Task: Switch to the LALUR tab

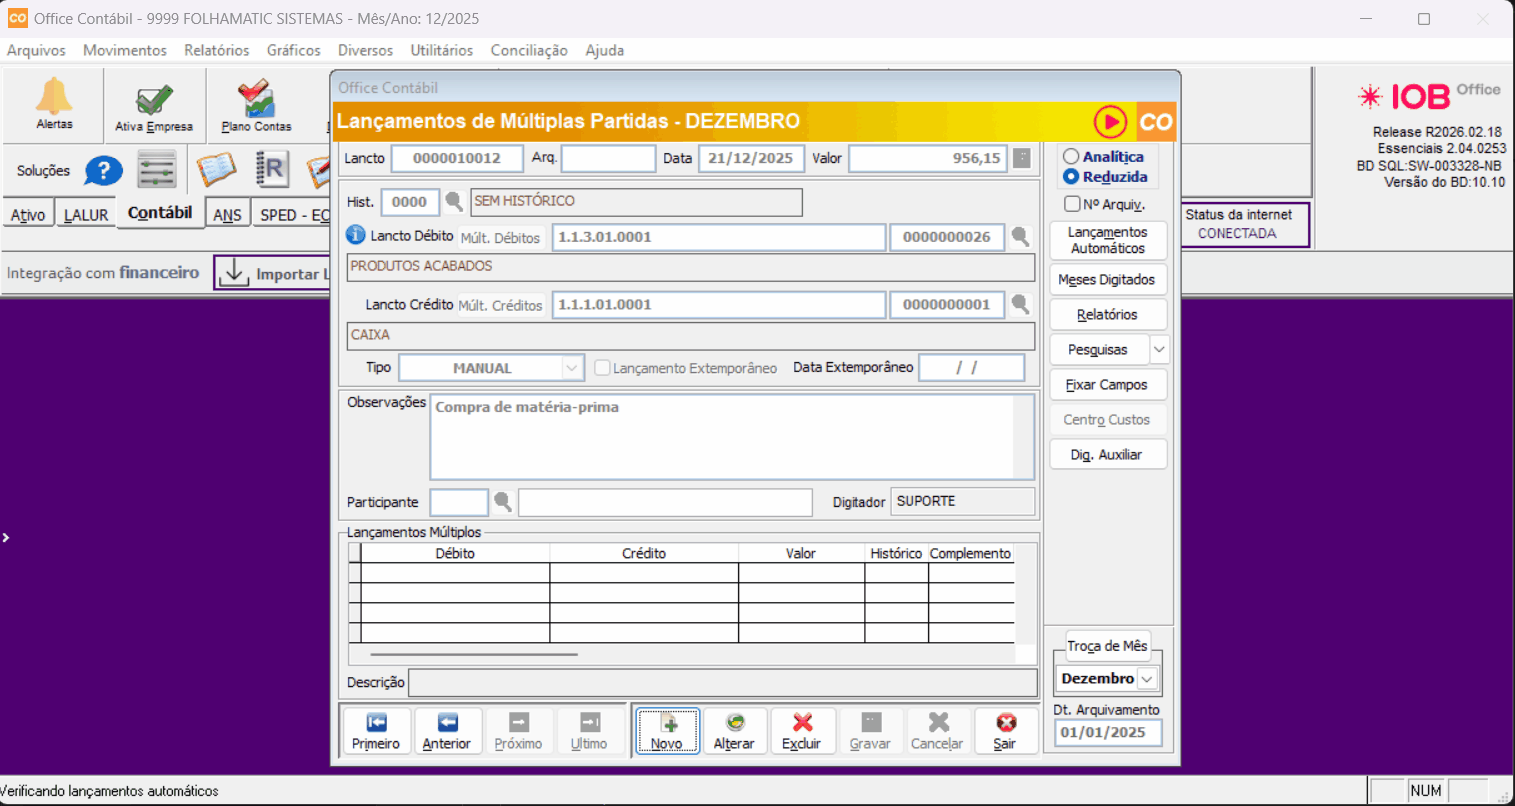Action: click(86, 215)
